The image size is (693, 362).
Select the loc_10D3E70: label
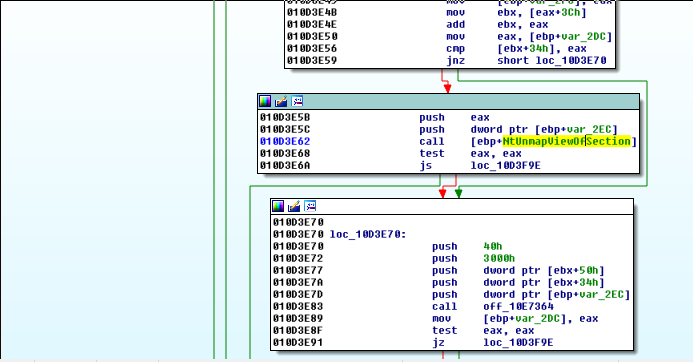point(368,234)
